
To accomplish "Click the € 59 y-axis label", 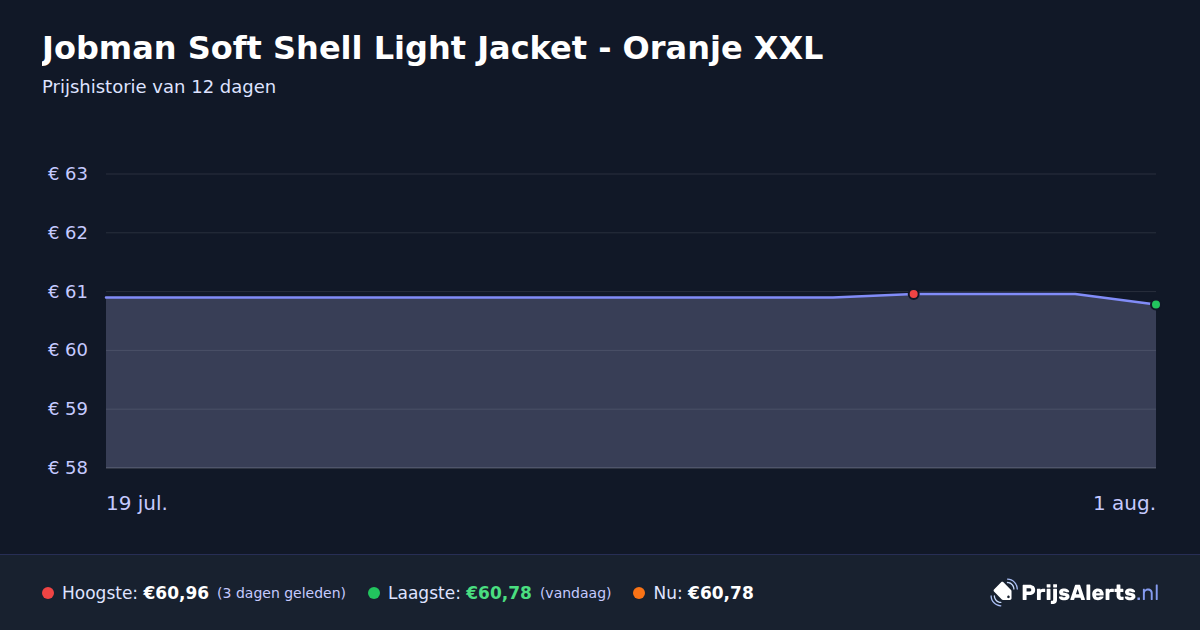I will point(68,409).
